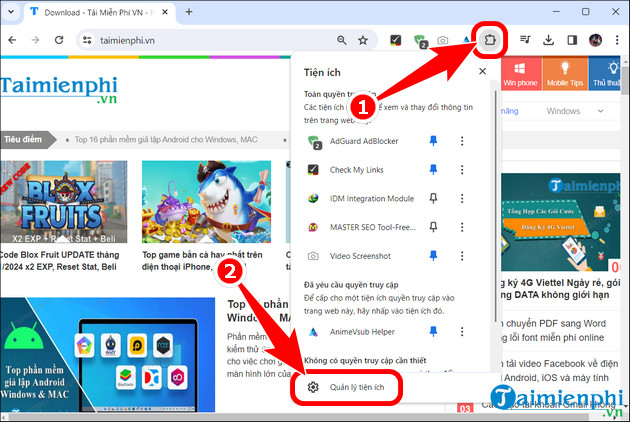Open Top game bắn cá article link

[202, 261]
